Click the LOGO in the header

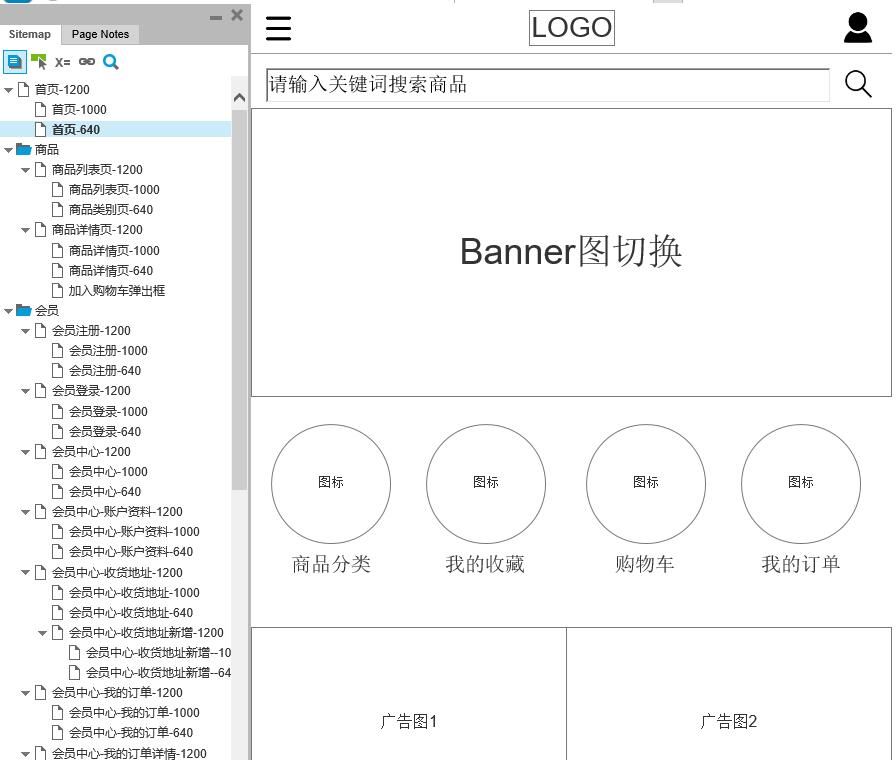(x=571, y=28)
